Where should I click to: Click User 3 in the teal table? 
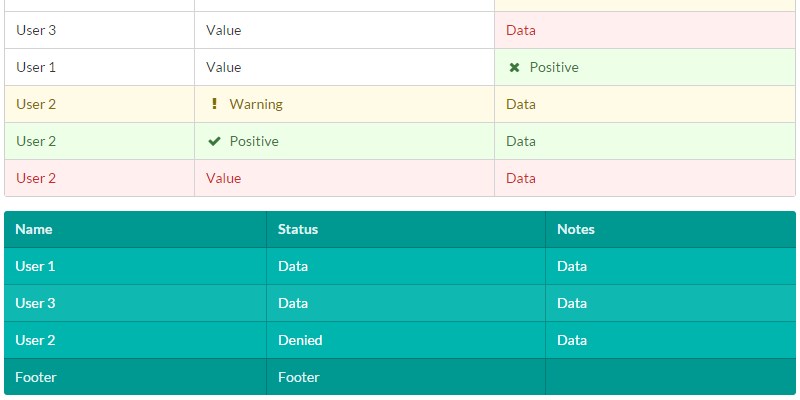(x=35, y=303)
